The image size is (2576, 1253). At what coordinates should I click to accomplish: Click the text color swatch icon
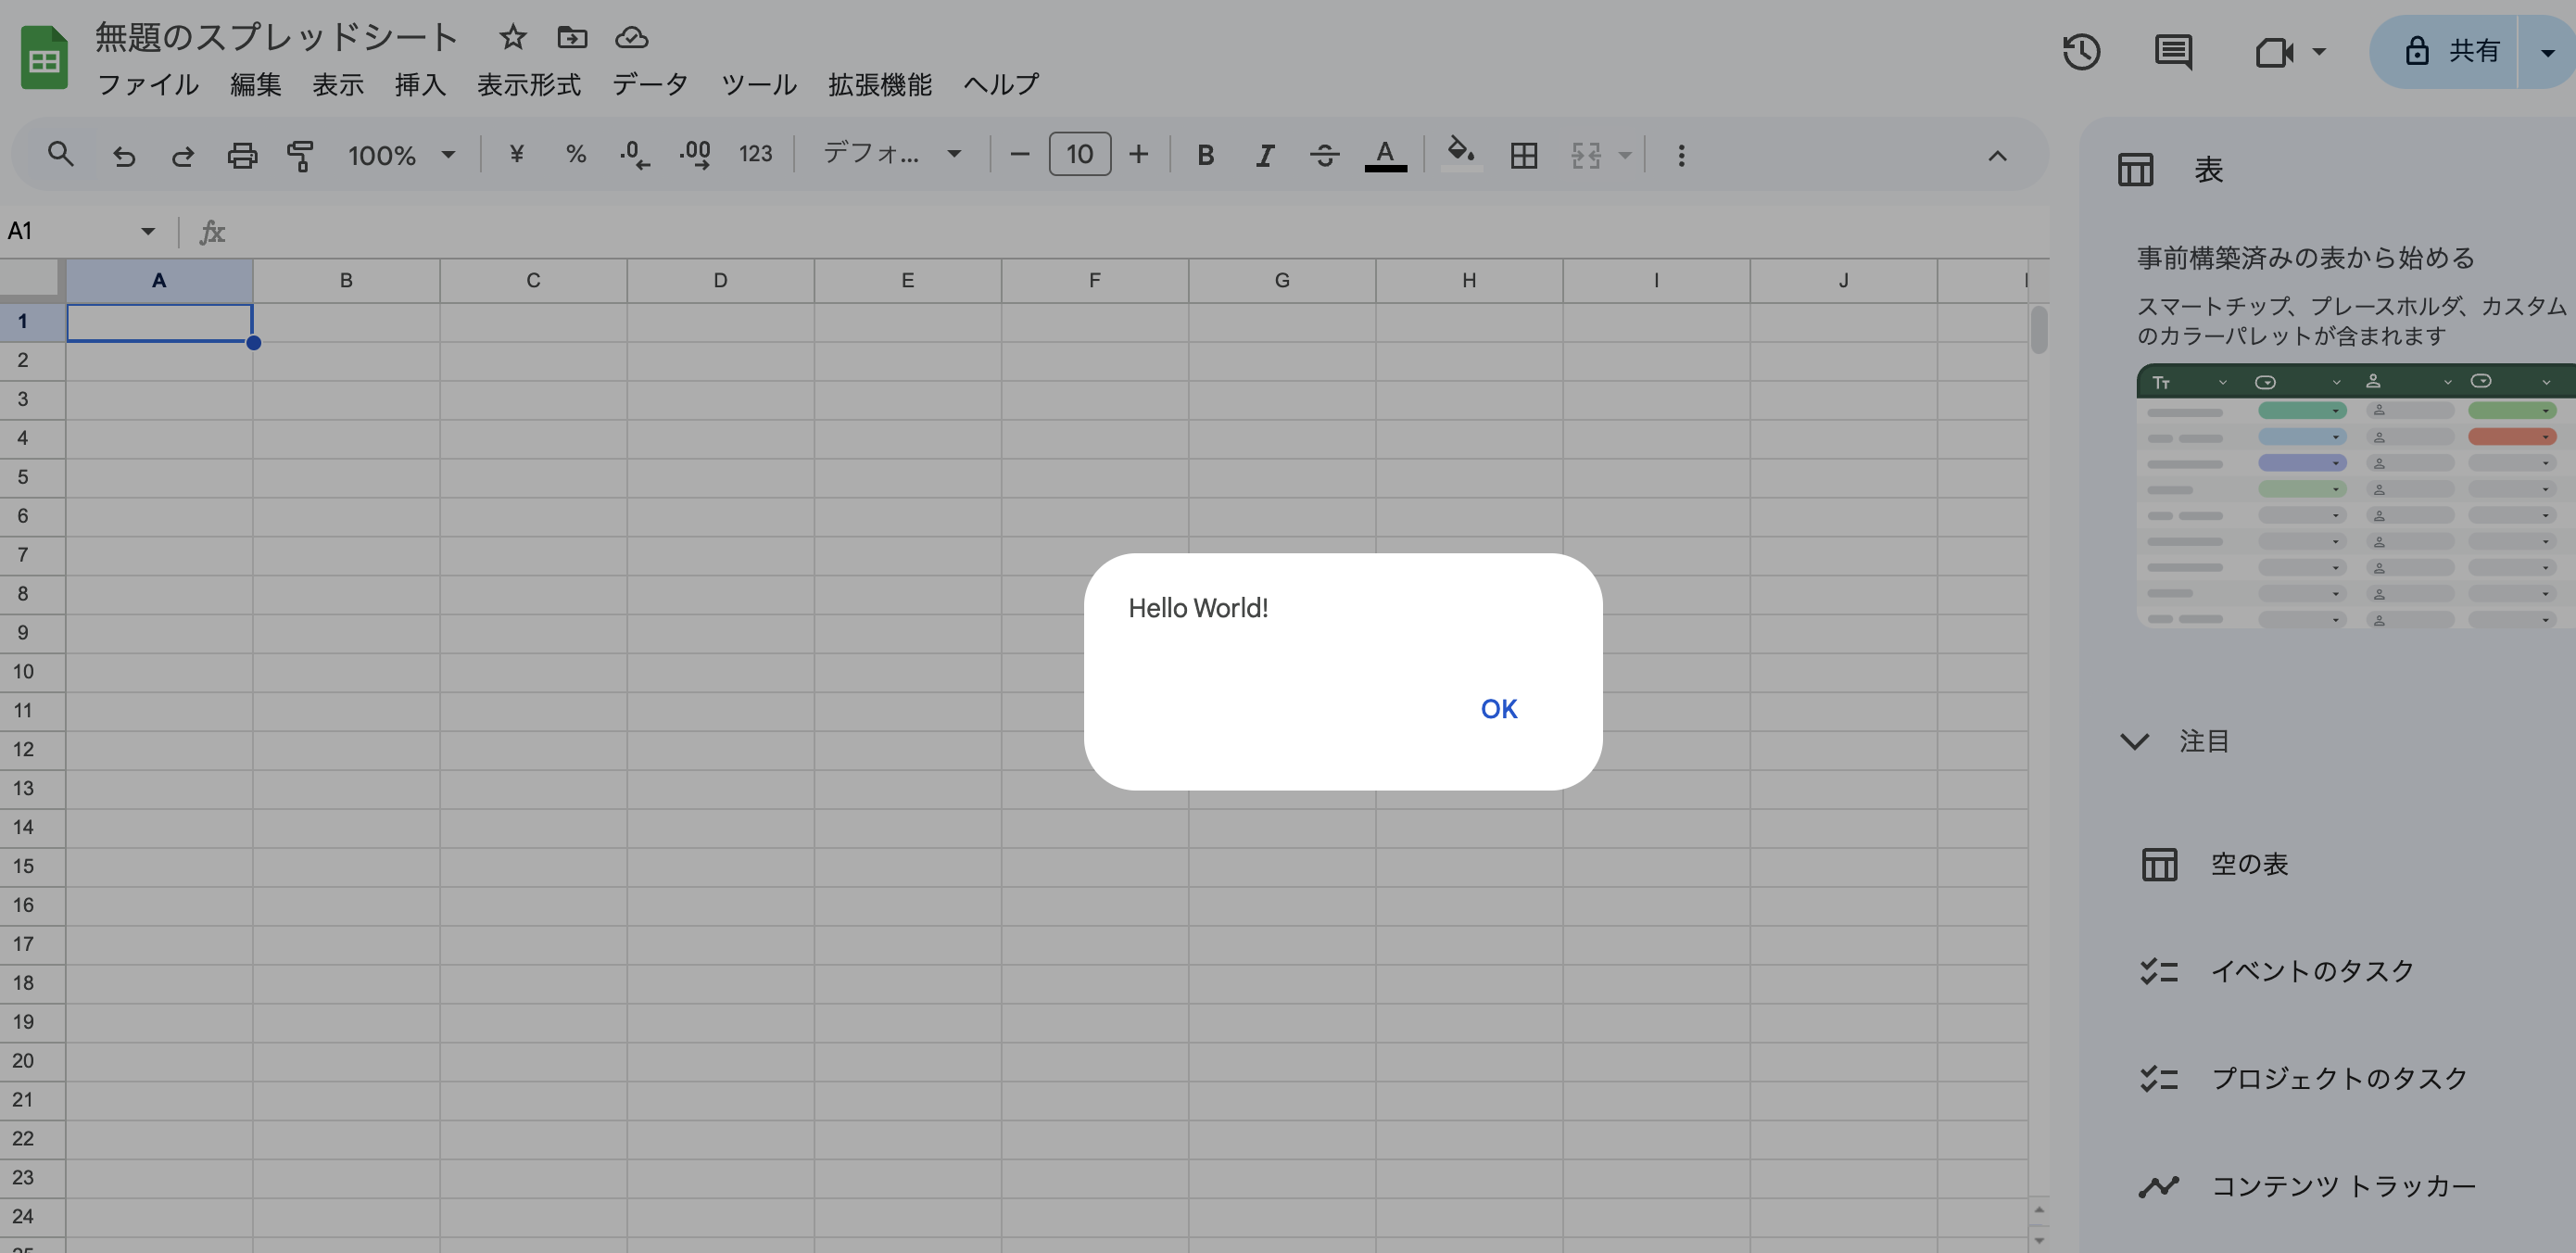[x=1385, y=155]
